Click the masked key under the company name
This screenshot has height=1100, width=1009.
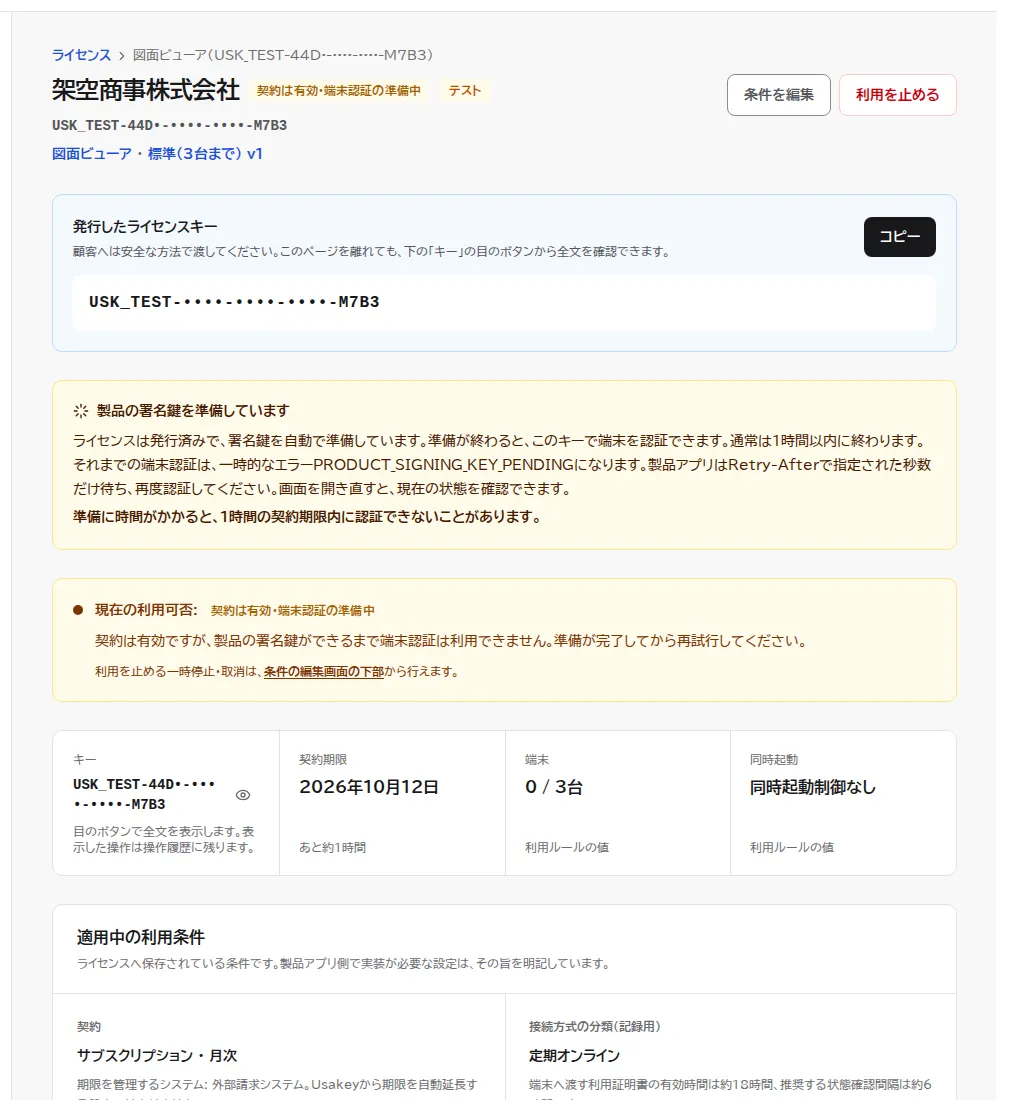click(169, 125)
